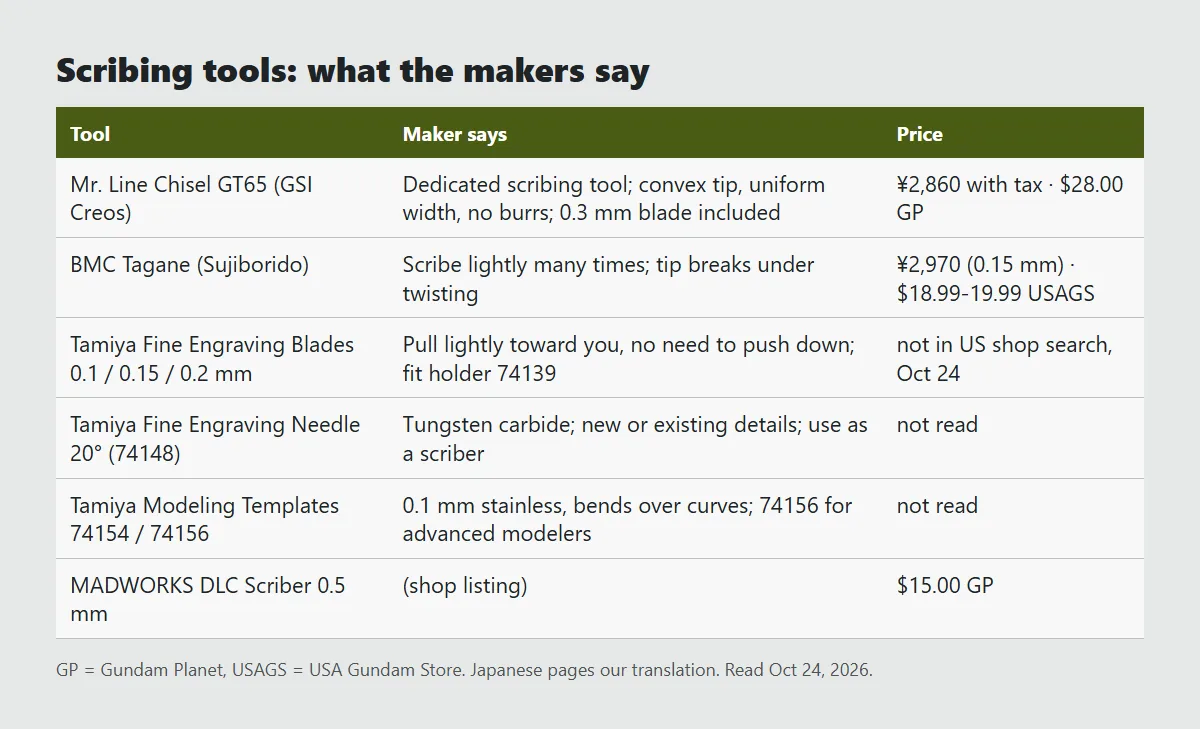Click the $15.00 GP price cell
Image resolution: width=1200 pixels, height=729 pixels.
pyautogui.click(x=945, y=585)
